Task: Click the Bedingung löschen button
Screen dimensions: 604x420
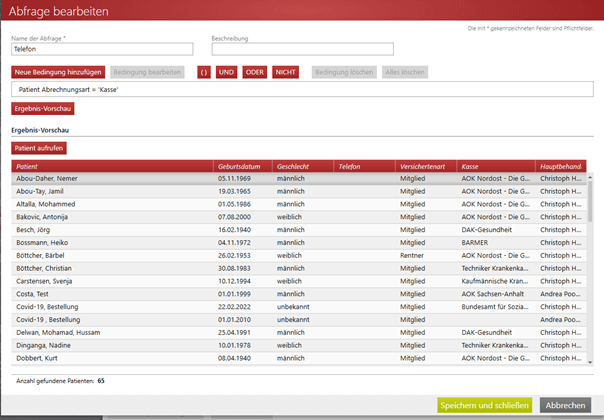Action: coord(344,72)
